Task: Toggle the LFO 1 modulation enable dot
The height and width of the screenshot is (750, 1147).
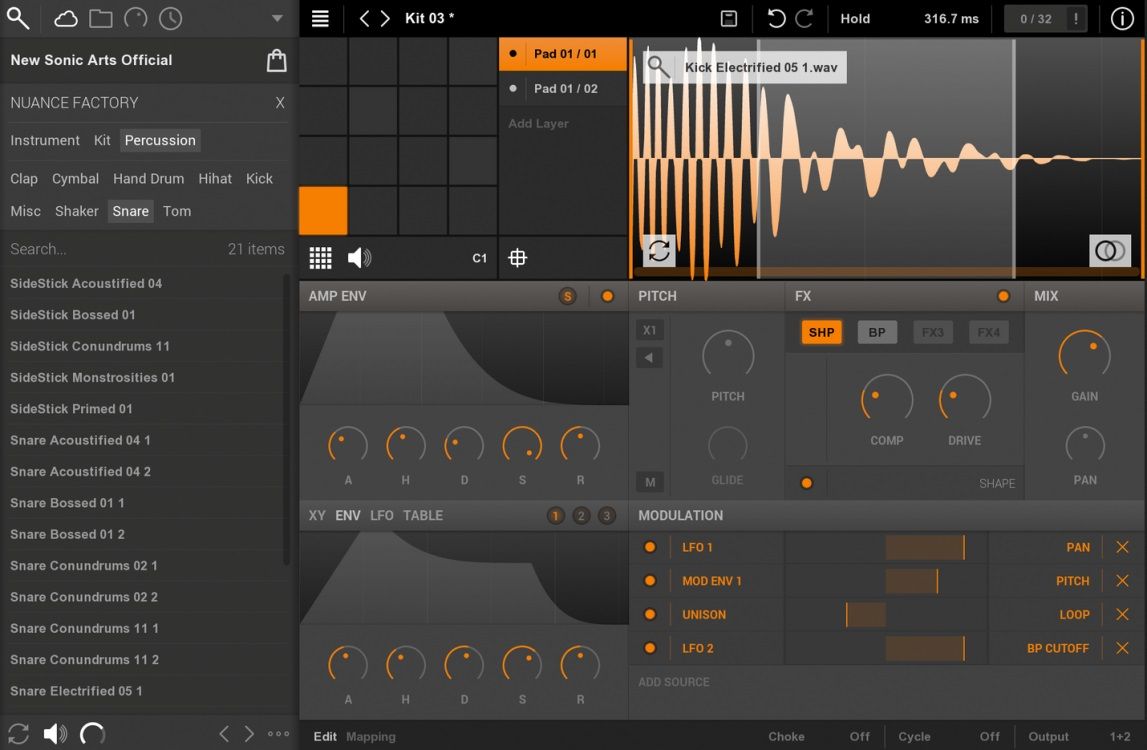Action: 649,547
